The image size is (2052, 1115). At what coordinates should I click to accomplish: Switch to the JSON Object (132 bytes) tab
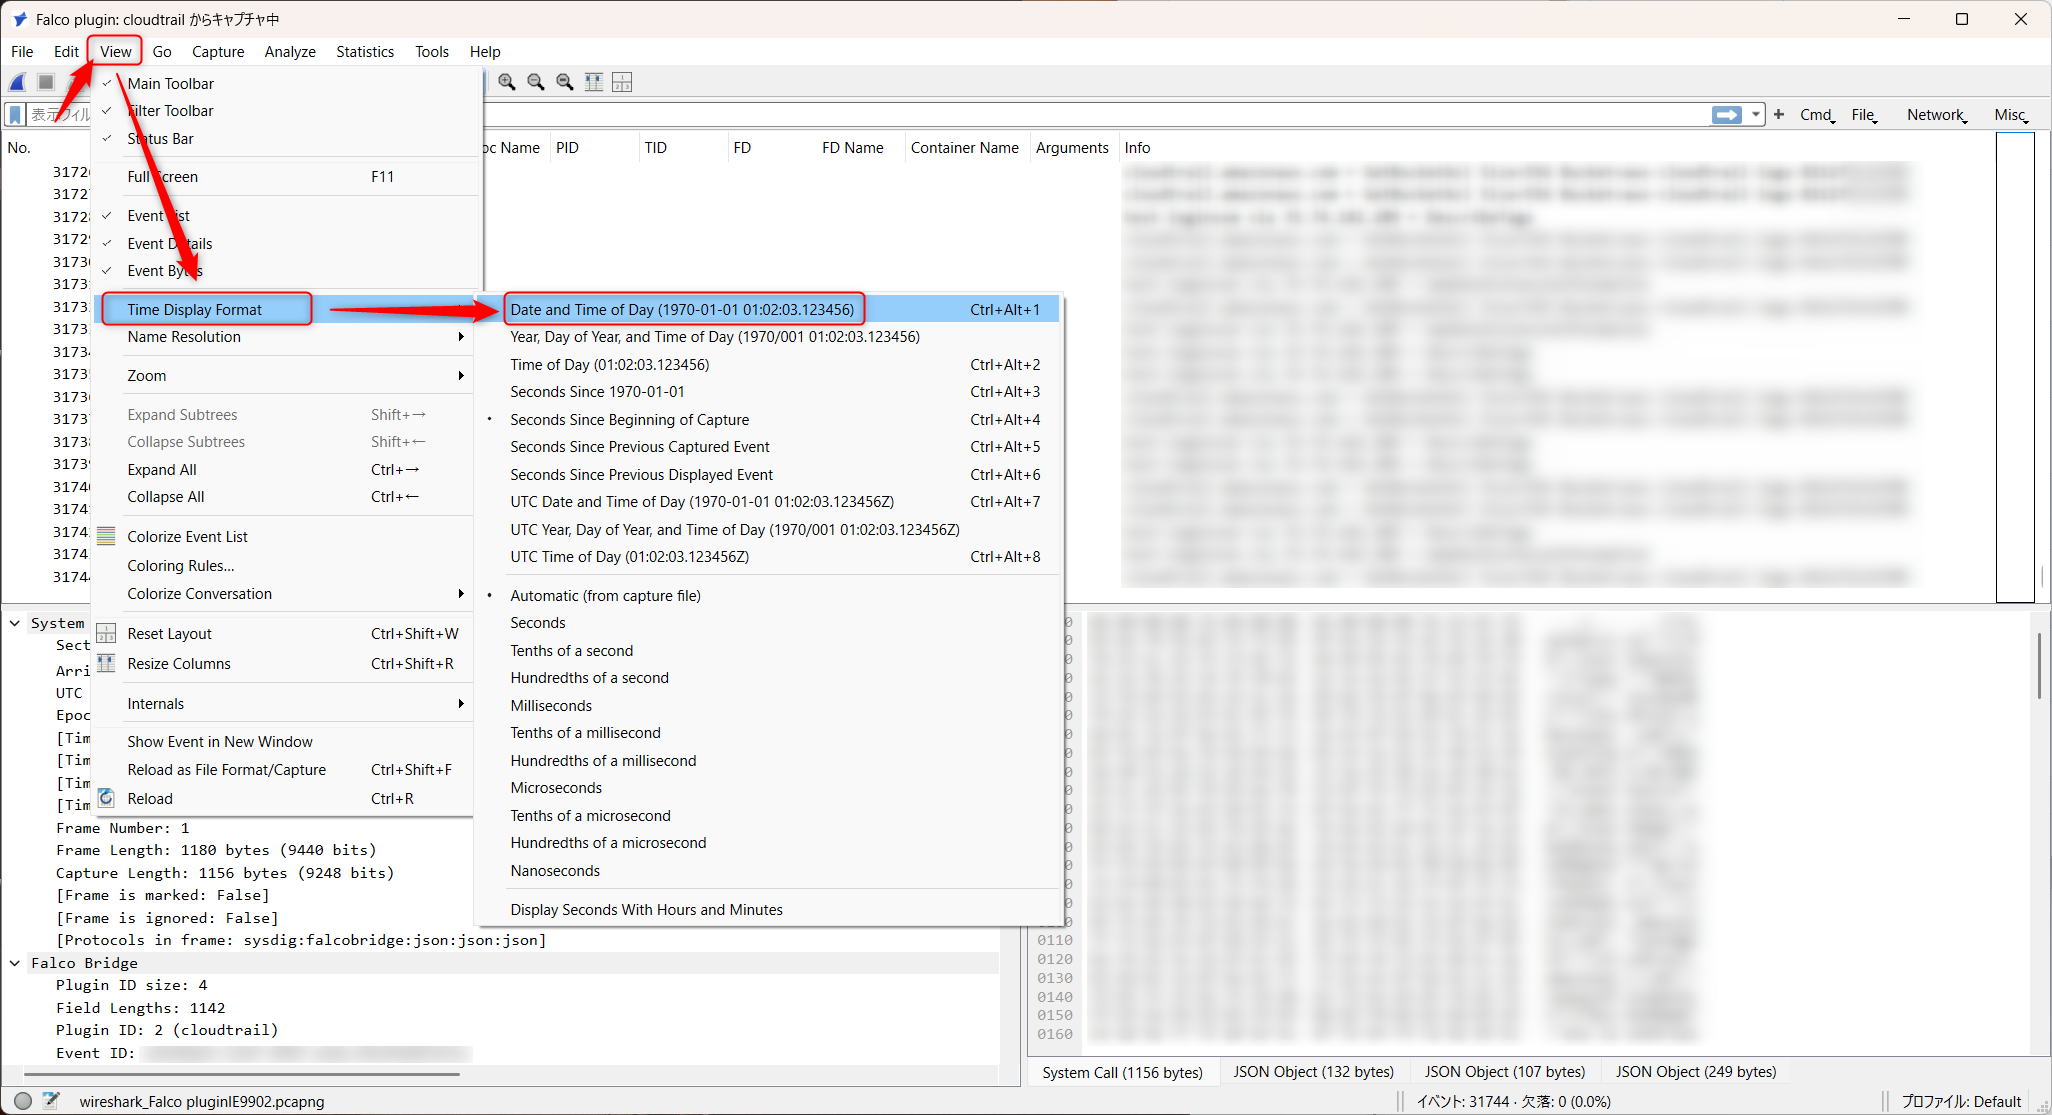coord(1312,1072)
